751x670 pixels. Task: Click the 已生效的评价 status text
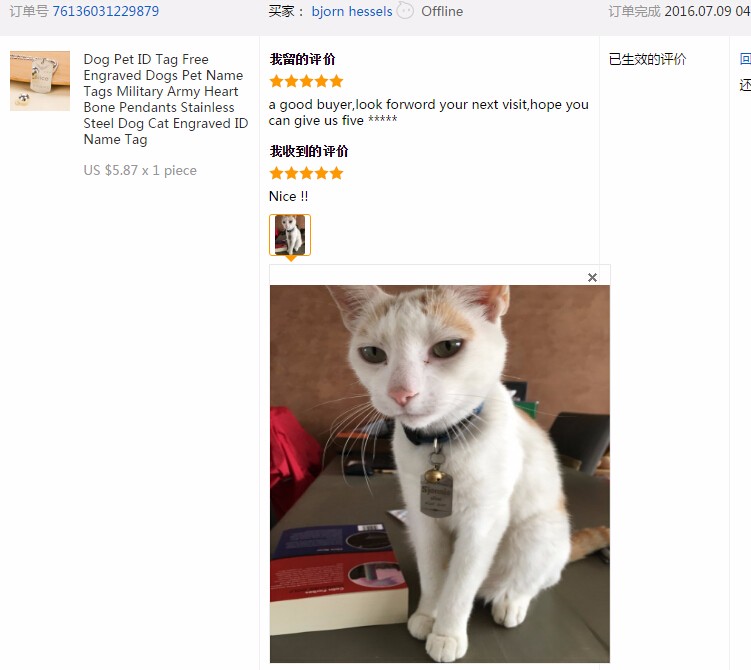pos(647,59)
